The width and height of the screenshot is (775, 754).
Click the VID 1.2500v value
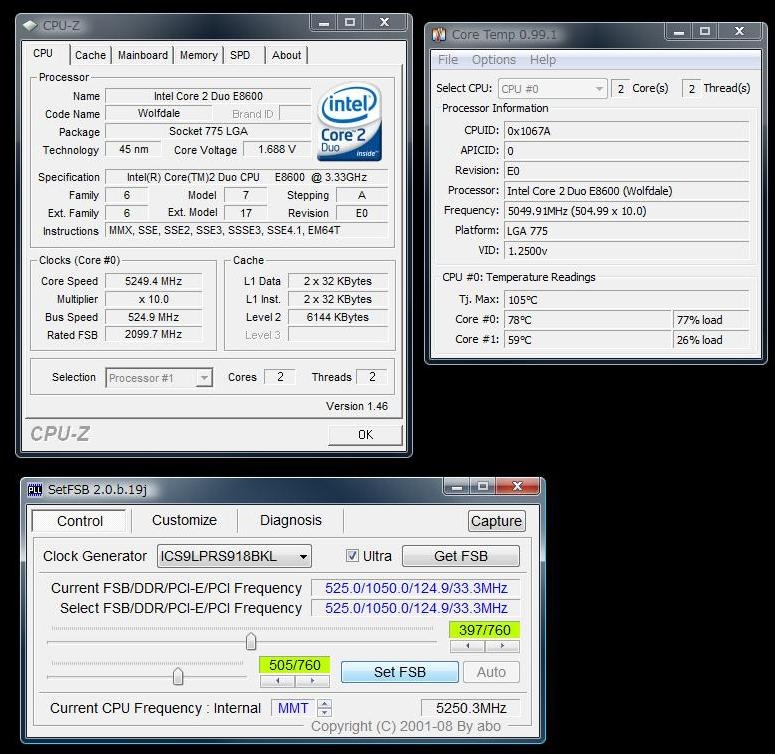(x=627, y=251)
